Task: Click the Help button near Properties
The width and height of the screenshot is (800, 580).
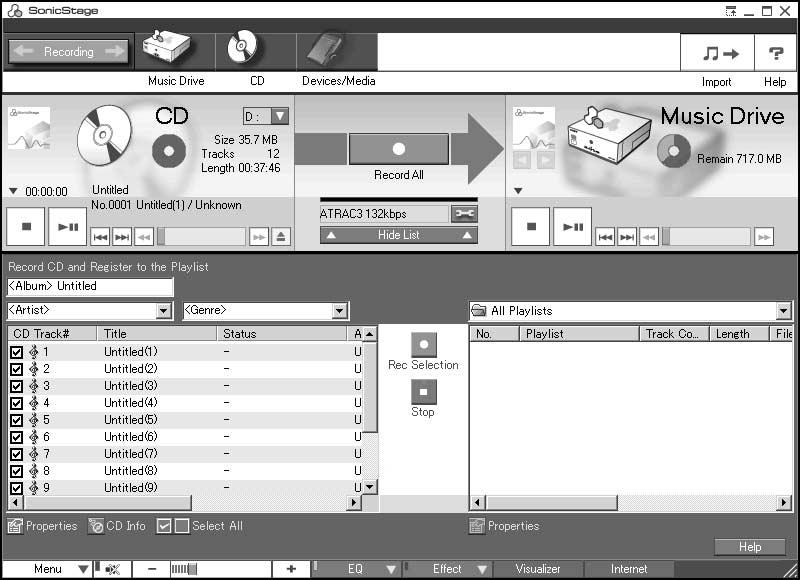Action: 749,547
